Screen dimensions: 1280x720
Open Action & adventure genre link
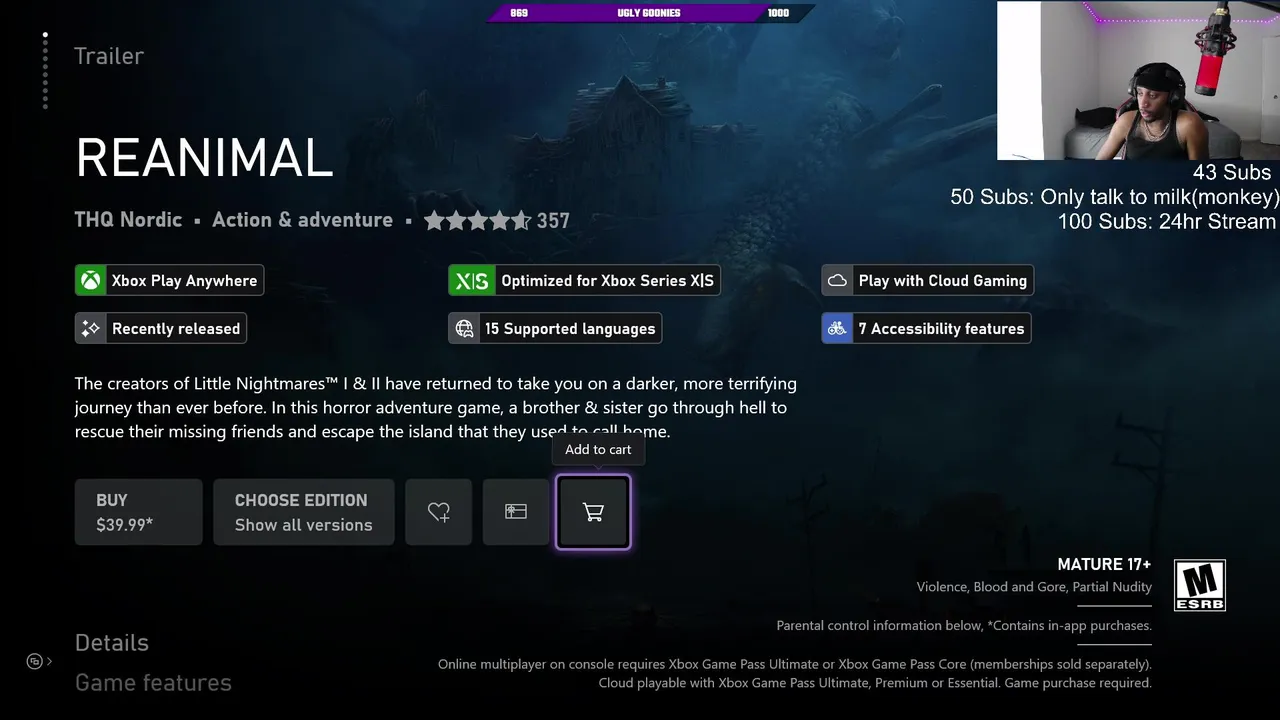(x=302, y=220)
